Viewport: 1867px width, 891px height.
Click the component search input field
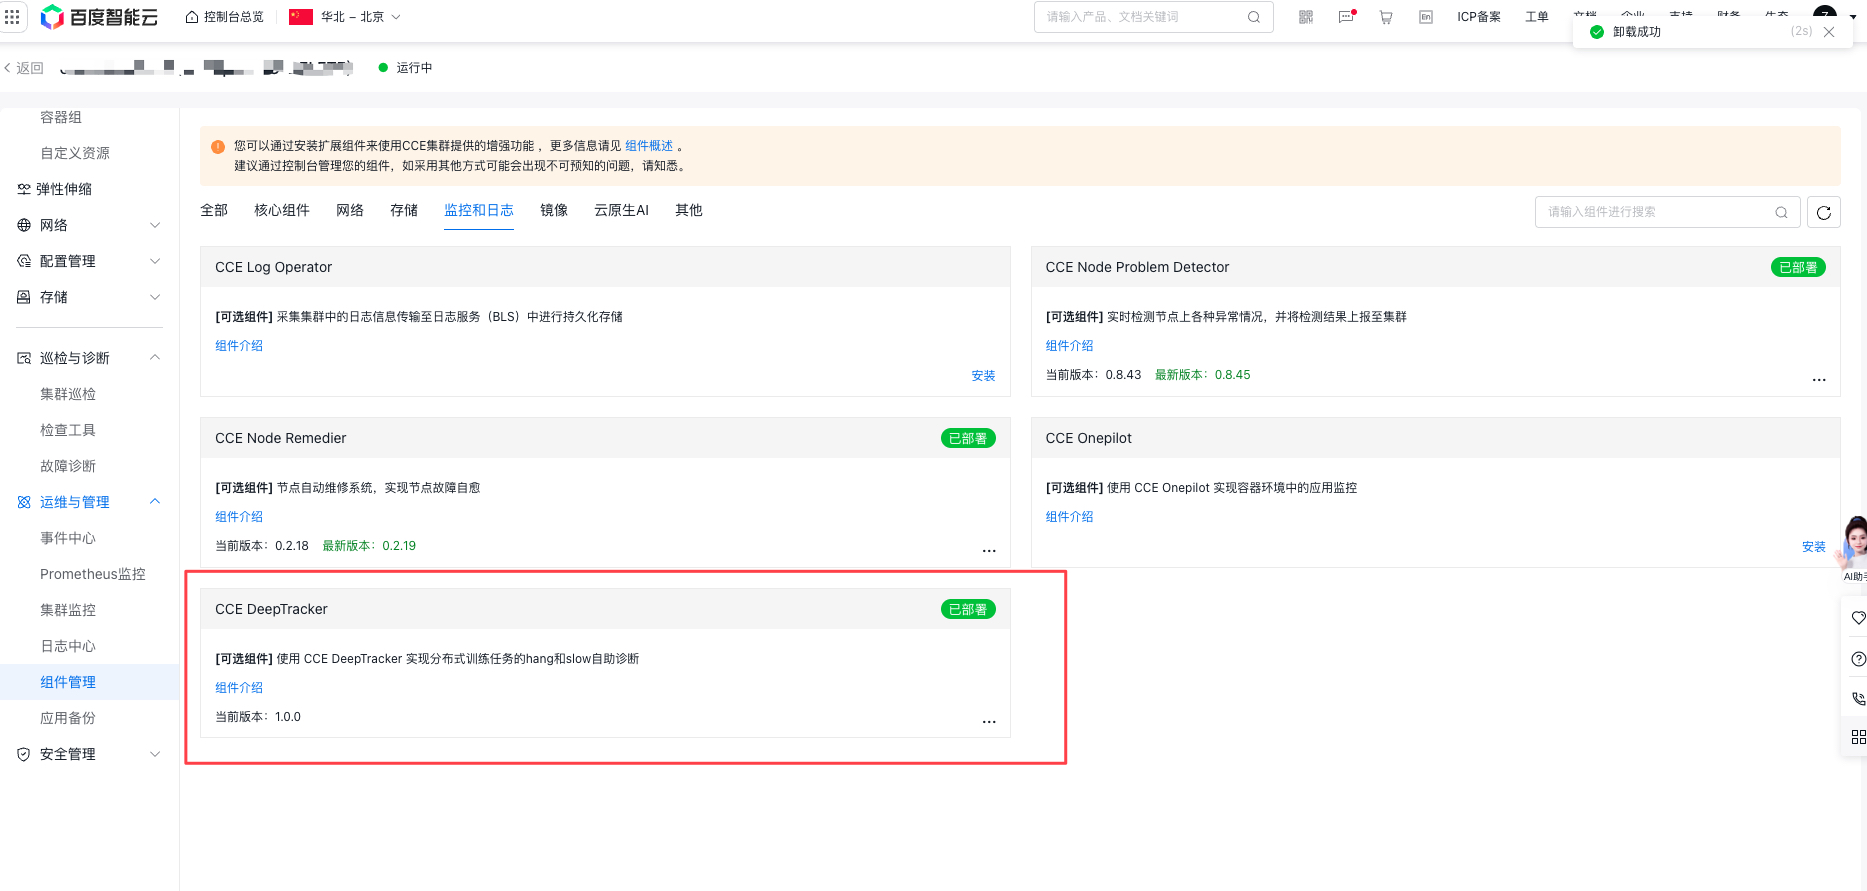pyautogui.click(x=1655, y=212)
